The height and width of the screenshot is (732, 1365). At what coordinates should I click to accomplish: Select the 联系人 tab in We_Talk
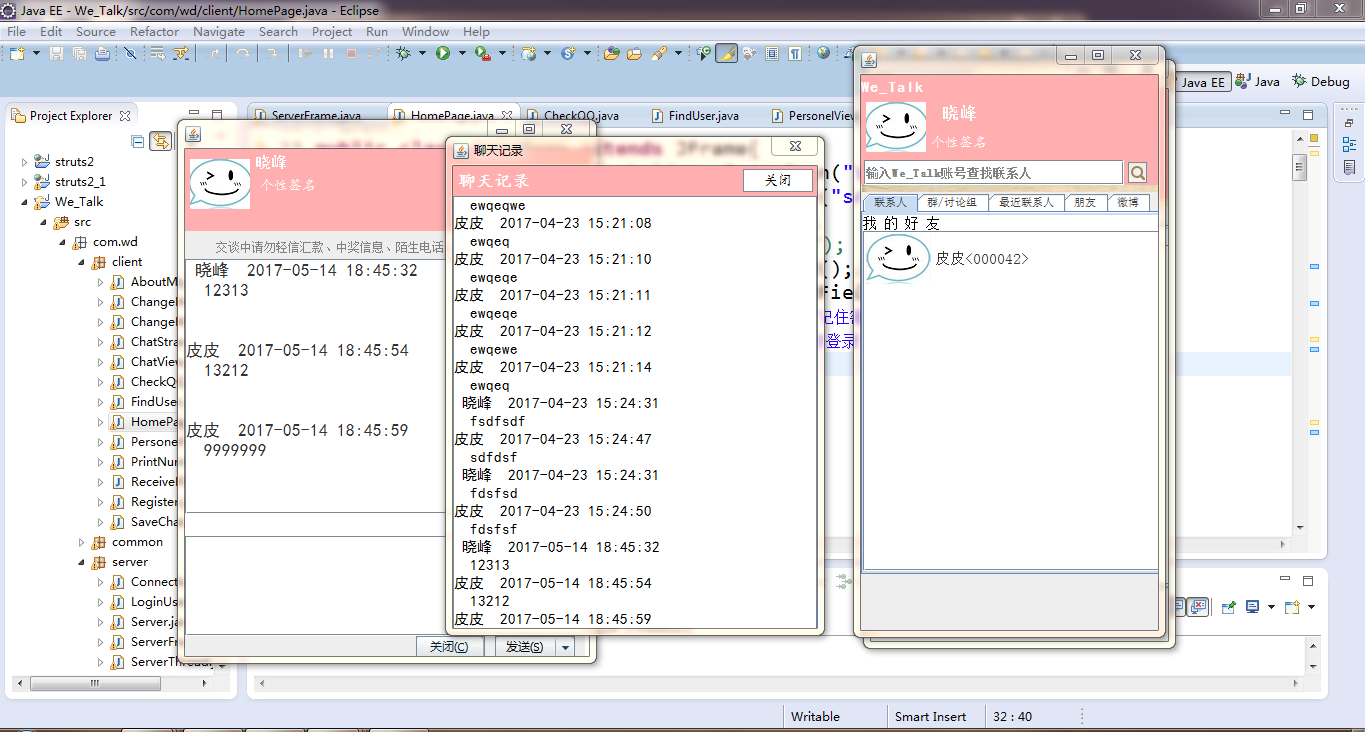tap(889, 202)
